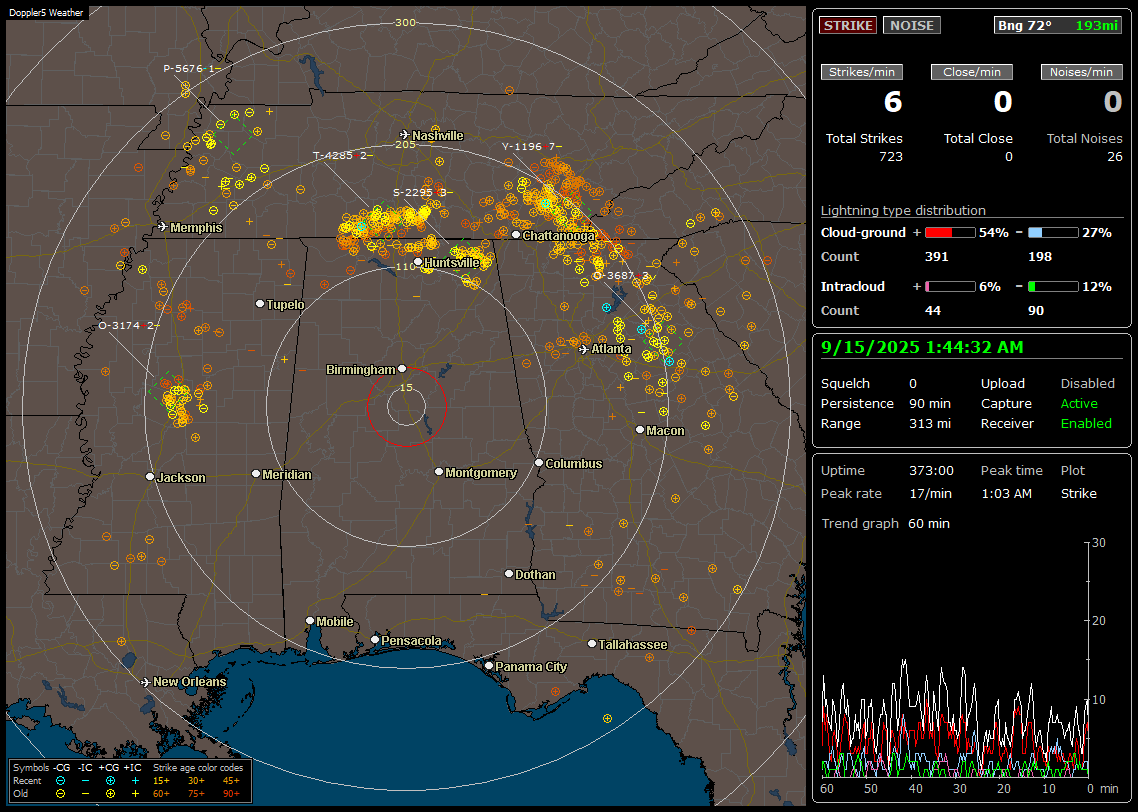This screenshot has height=812, width=1138.
Task: Click the blue negative cloud-ground percentage bar
Action: click(1053, 233)
